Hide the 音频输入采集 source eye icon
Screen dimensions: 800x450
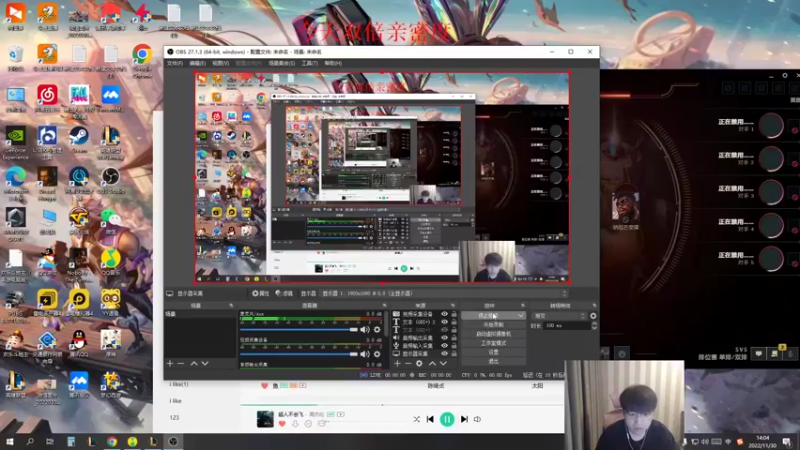tap(444, 345)
